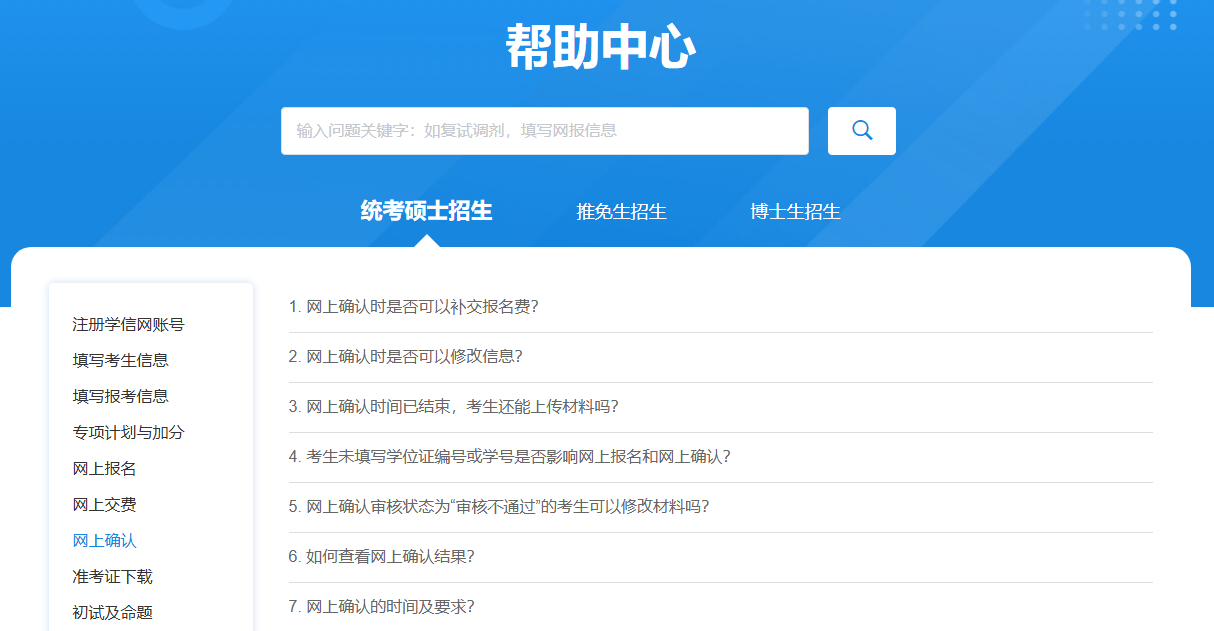
Task: Open 准考证下载 sidebar category
Action: click(x=112, y=577)
